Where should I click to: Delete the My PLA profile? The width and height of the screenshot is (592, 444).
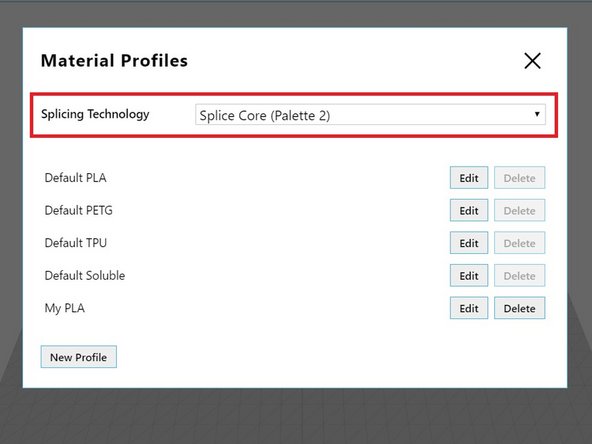click(520, 308)
